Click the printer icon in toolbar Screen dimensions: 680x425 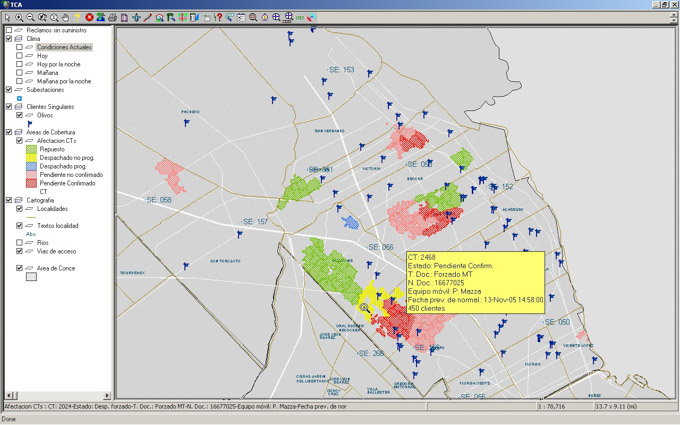click(x=112, y=18)
